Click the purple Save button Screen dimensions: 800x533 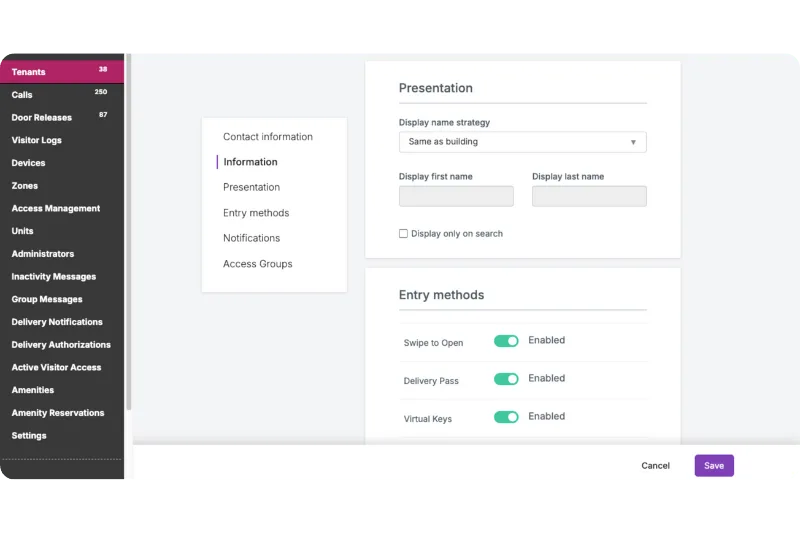[714, 466]
